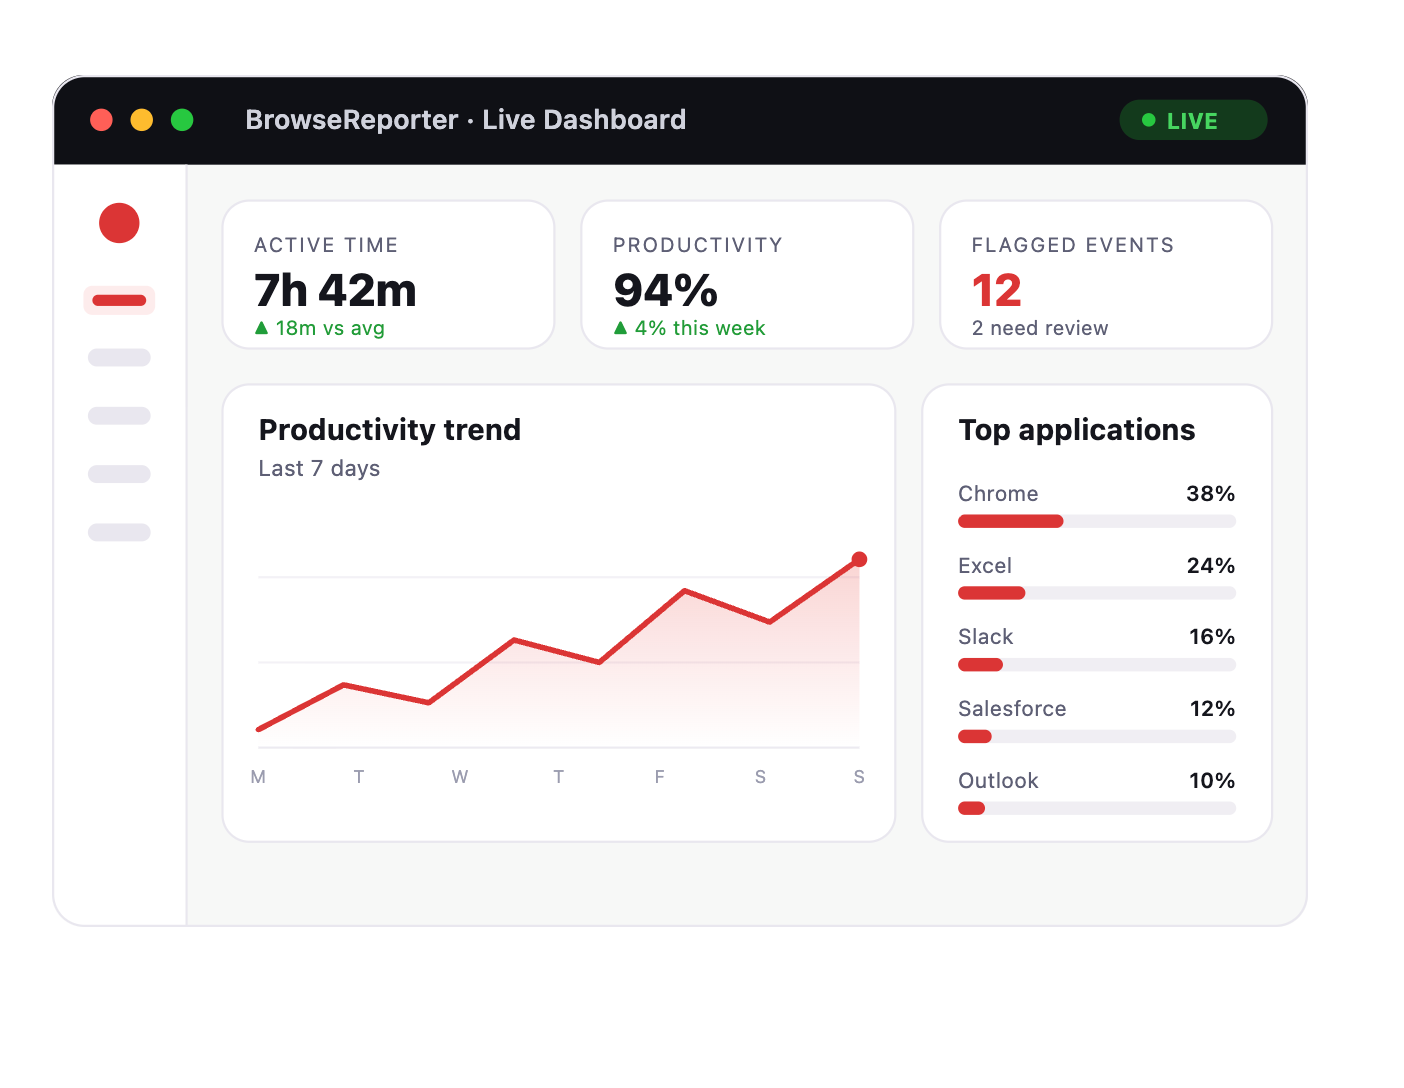Click the up arrow beside 4% this week

(x=620, y=327)
